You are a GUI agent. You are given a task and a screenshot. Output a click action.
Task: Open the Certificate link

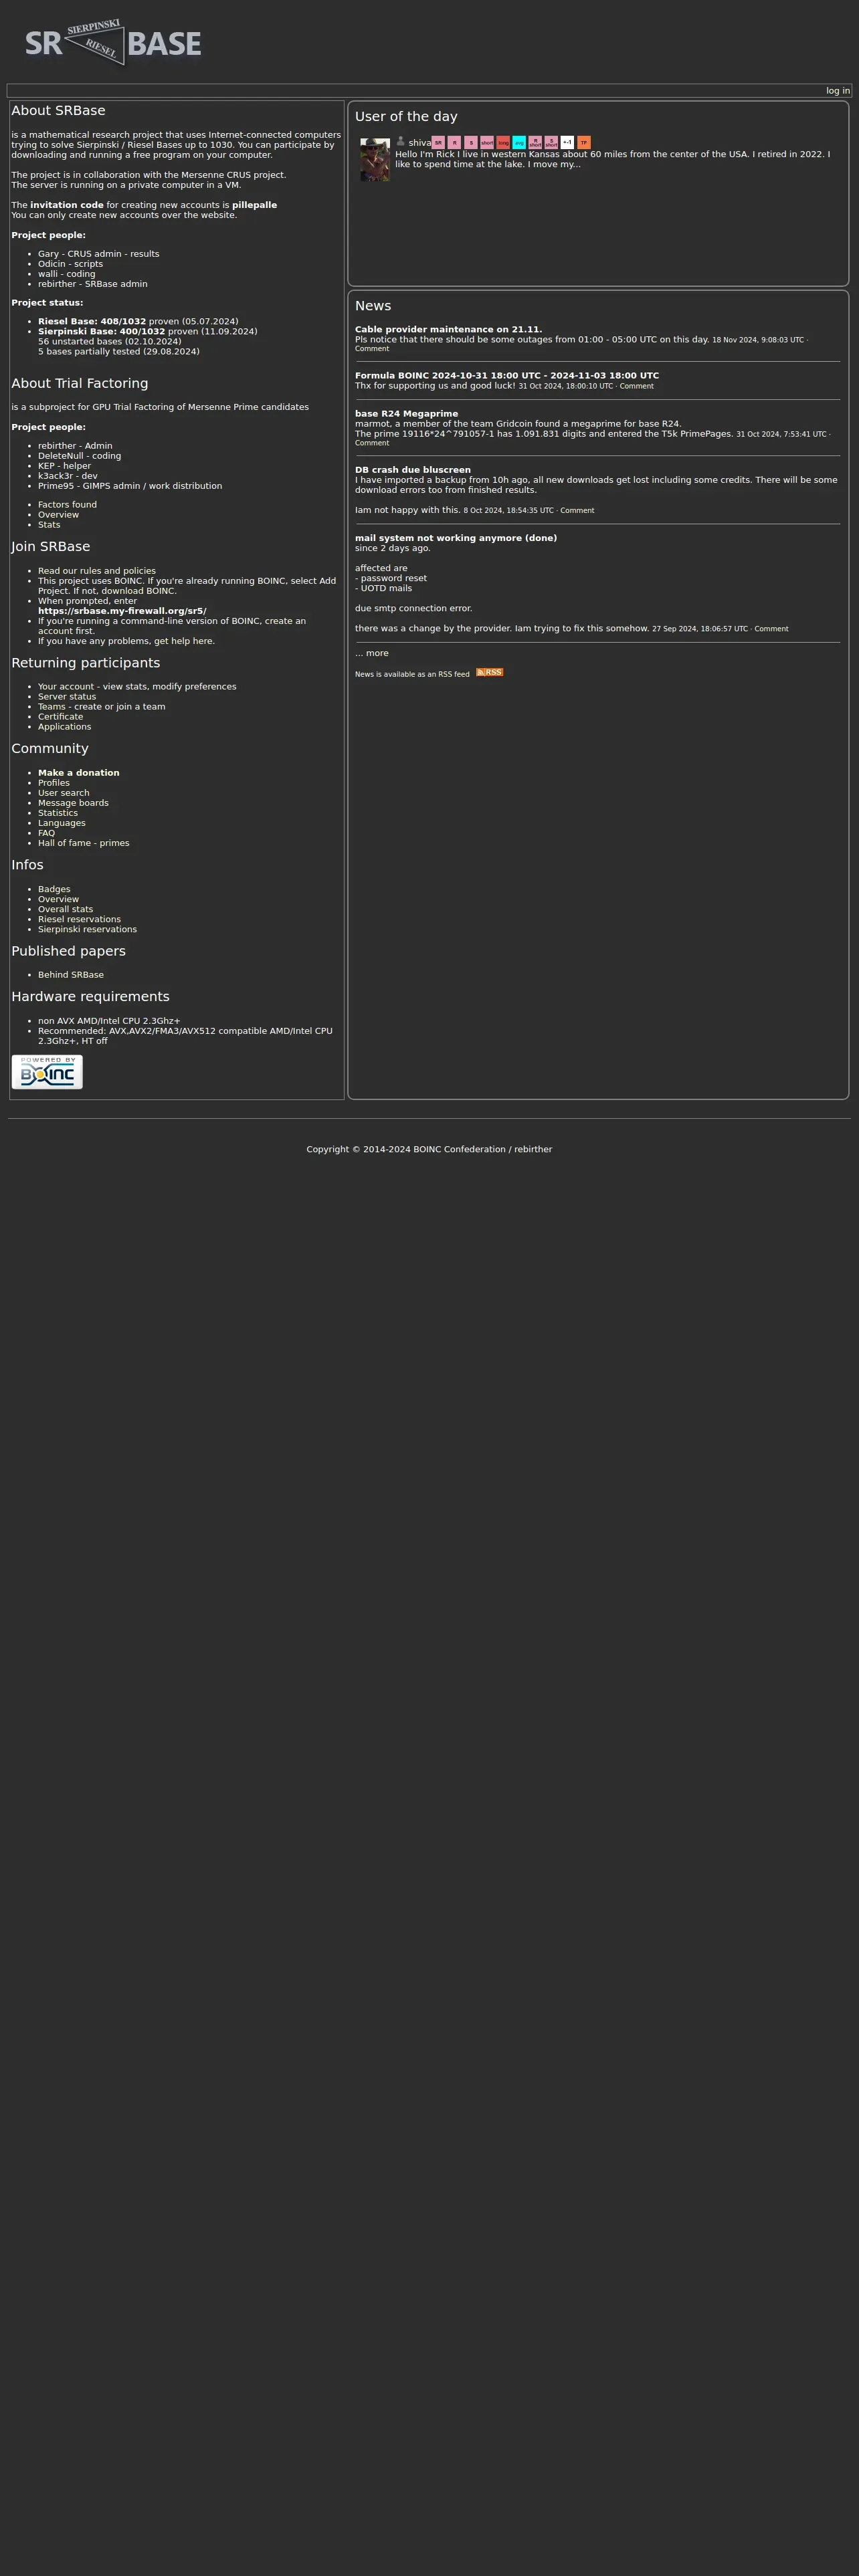coord(60,717)
